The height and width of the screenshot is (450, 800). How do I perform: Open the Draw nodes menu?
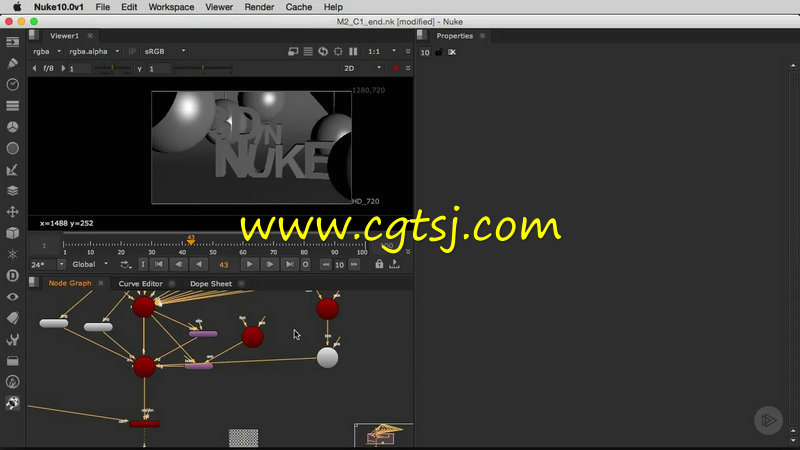coord(13,63)
